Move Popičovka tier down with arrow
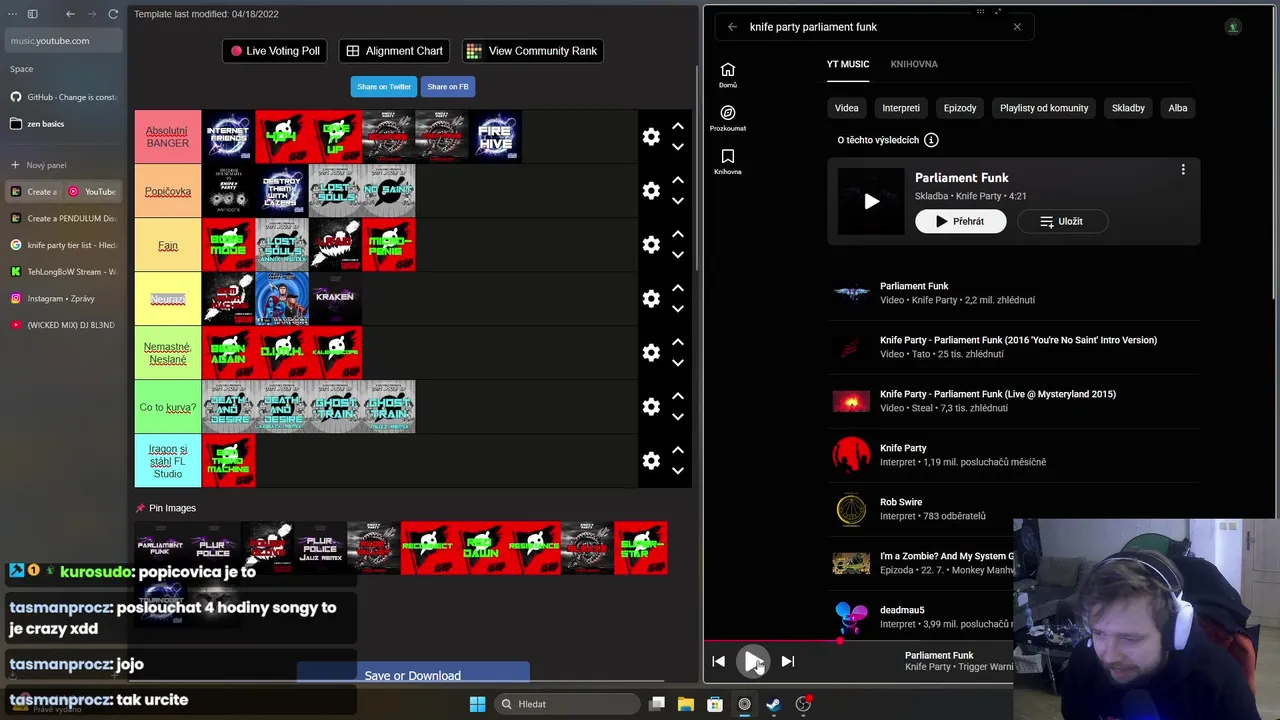Viewport: 1280px width, 720px height. (x=678, y=201)
